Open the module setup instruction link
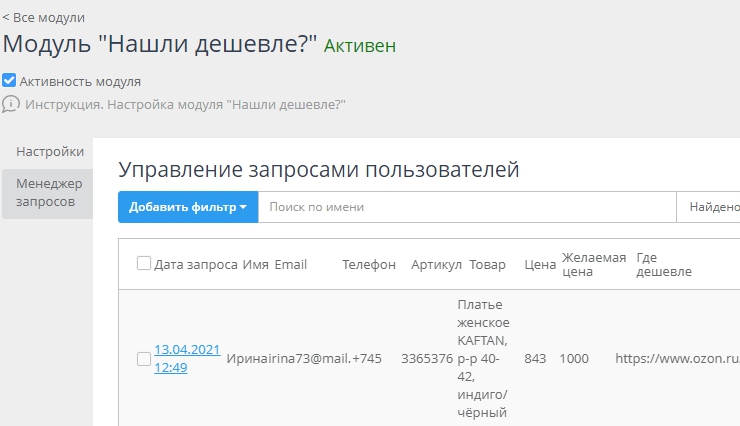Viewport: 740px width, 426px height. pyautogui.click(x=185, y=104)
